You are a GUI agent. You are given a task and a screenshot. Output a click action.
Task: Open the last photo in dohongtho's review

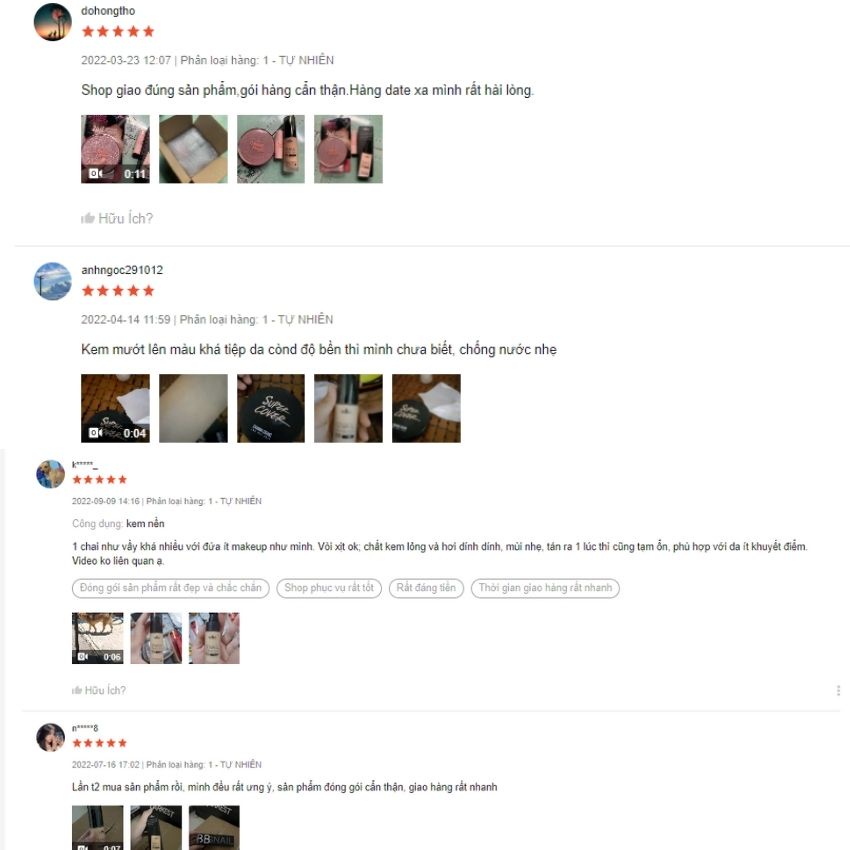coord(349,149)
